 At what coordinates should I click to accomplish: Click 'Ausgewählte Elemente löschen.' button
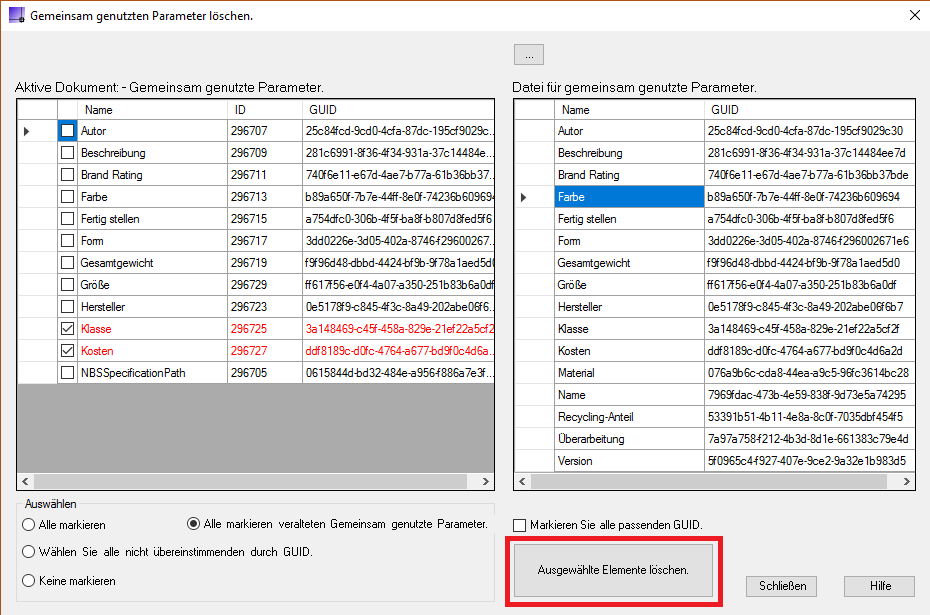[613, 570]
